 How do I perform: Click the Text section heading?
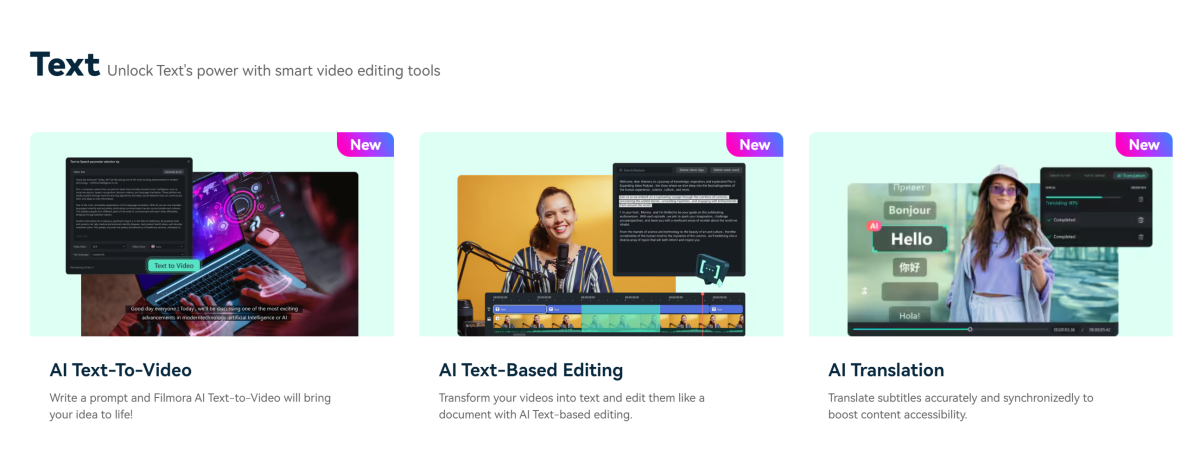point(65,64)
